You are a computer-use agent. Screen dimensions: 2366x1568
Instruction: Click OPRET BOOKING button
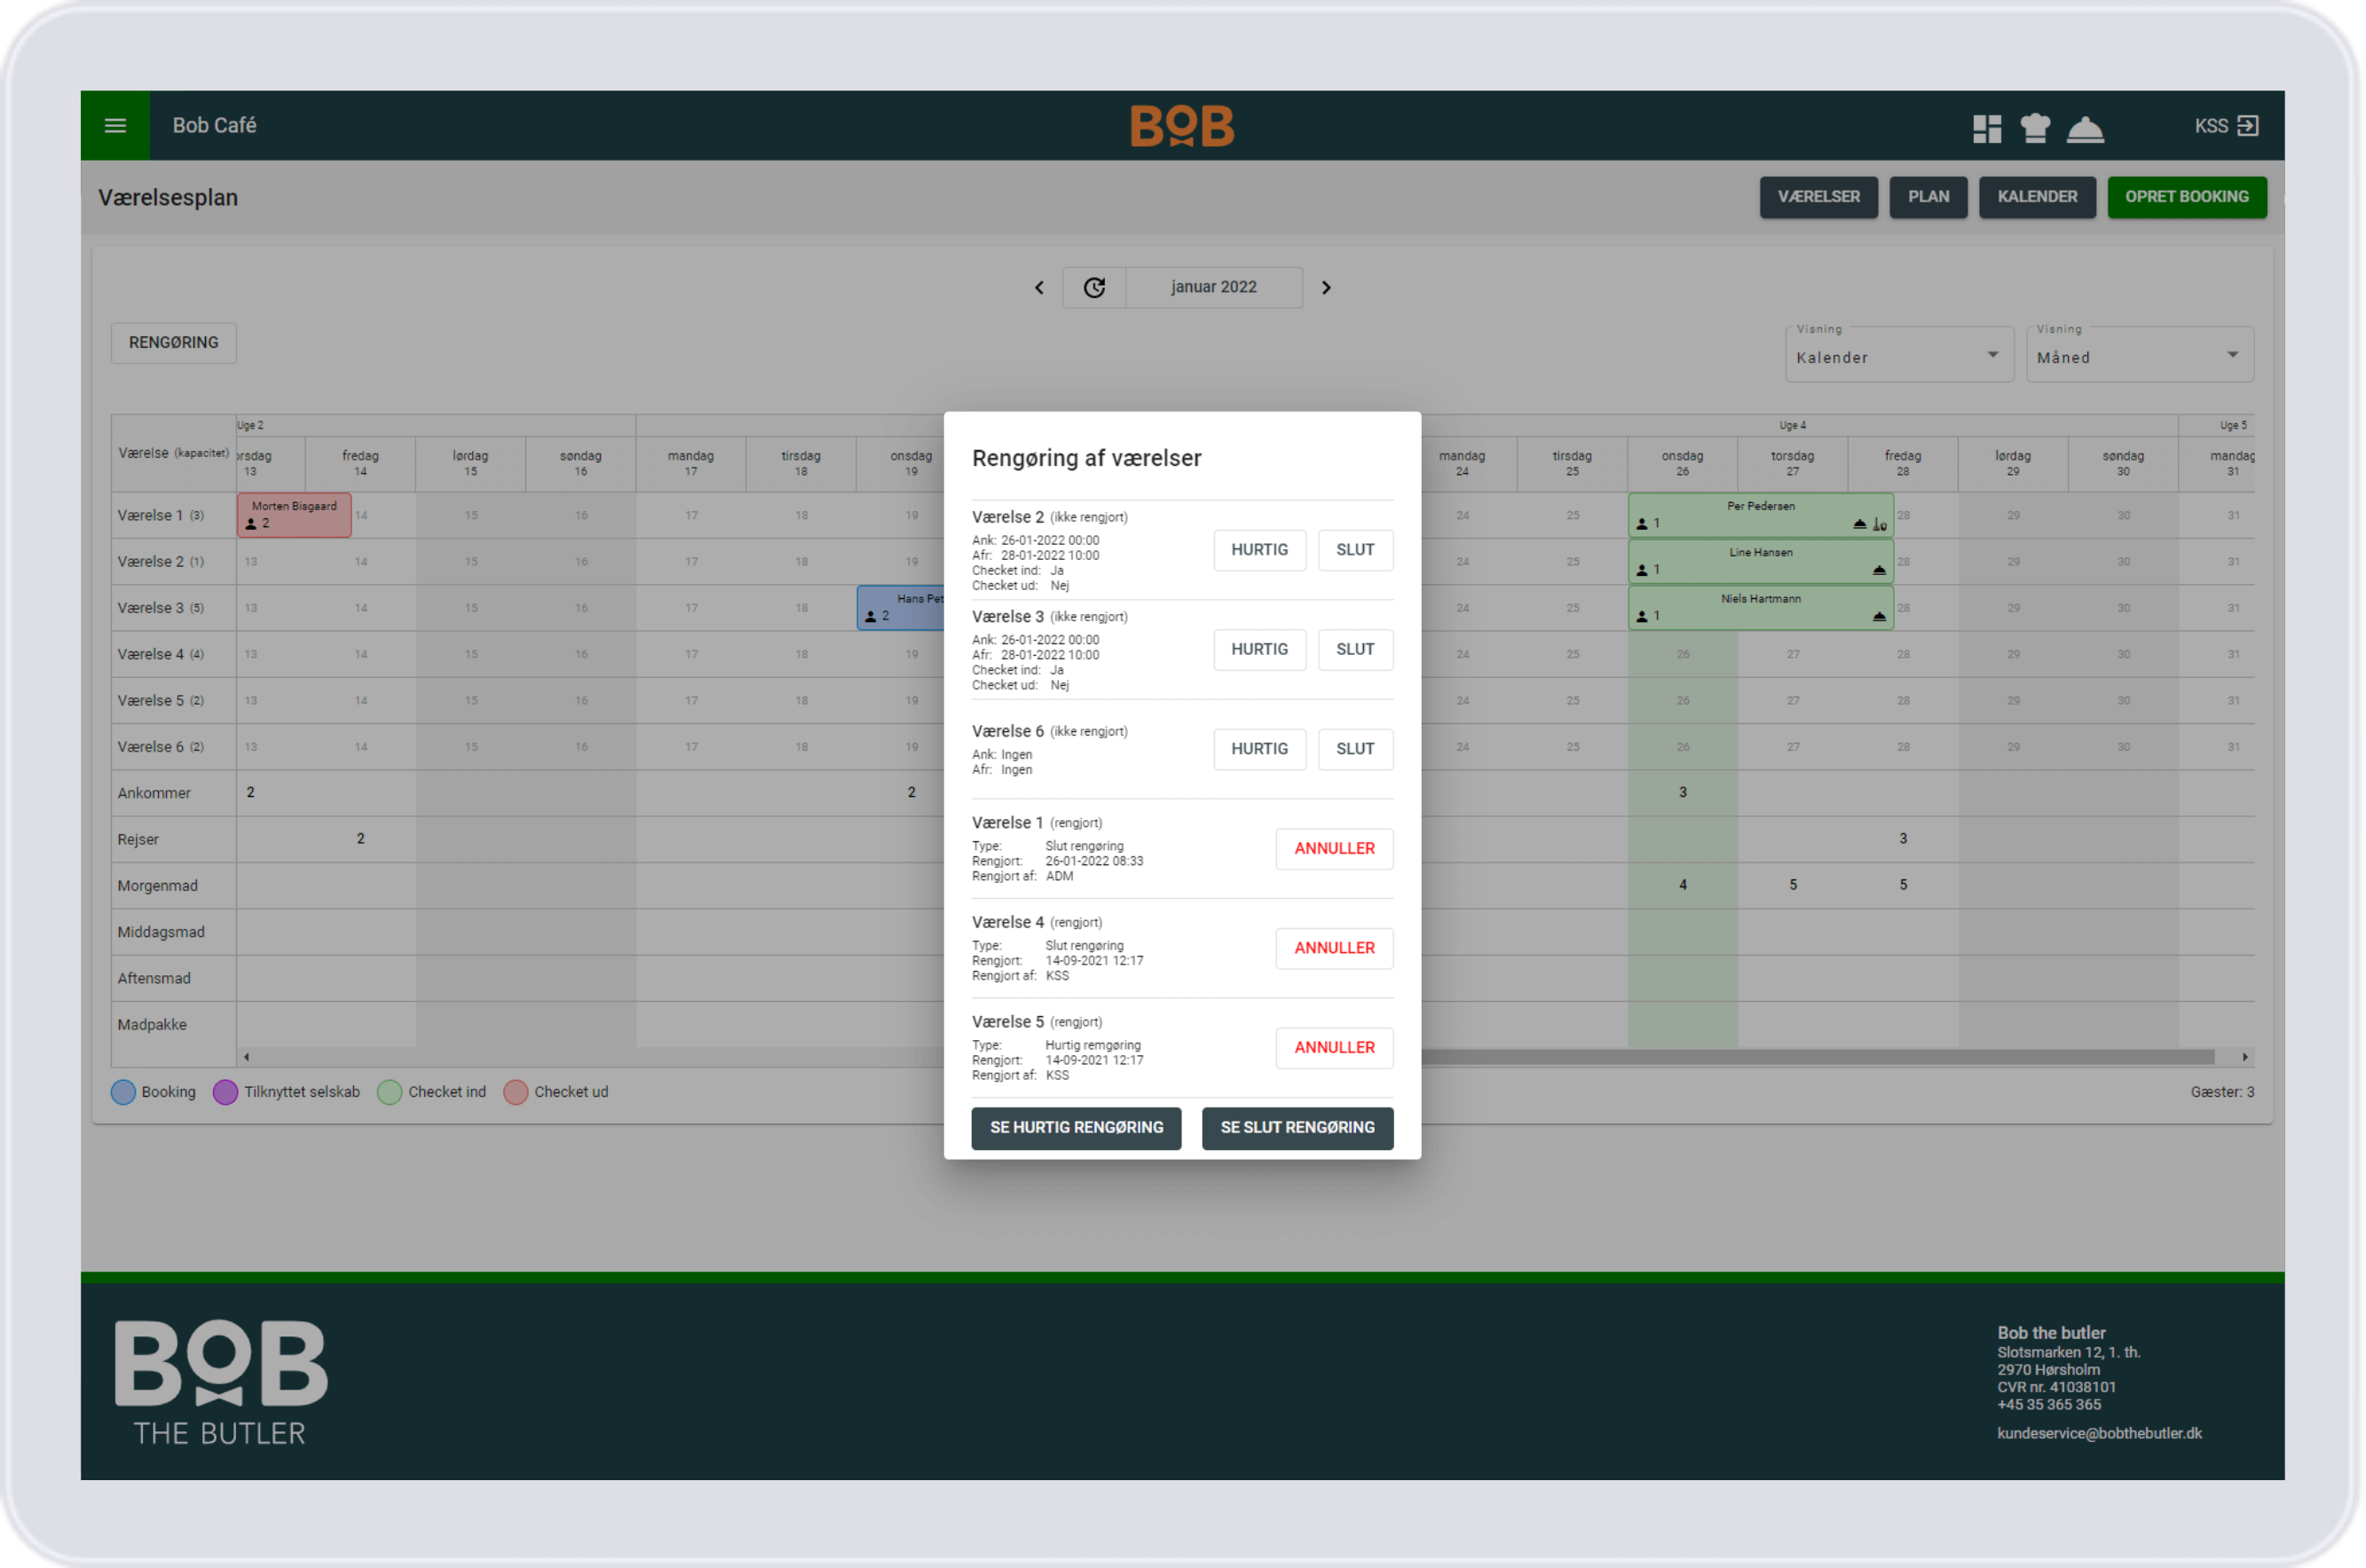pyautogui.click(x=2186, y=197)
